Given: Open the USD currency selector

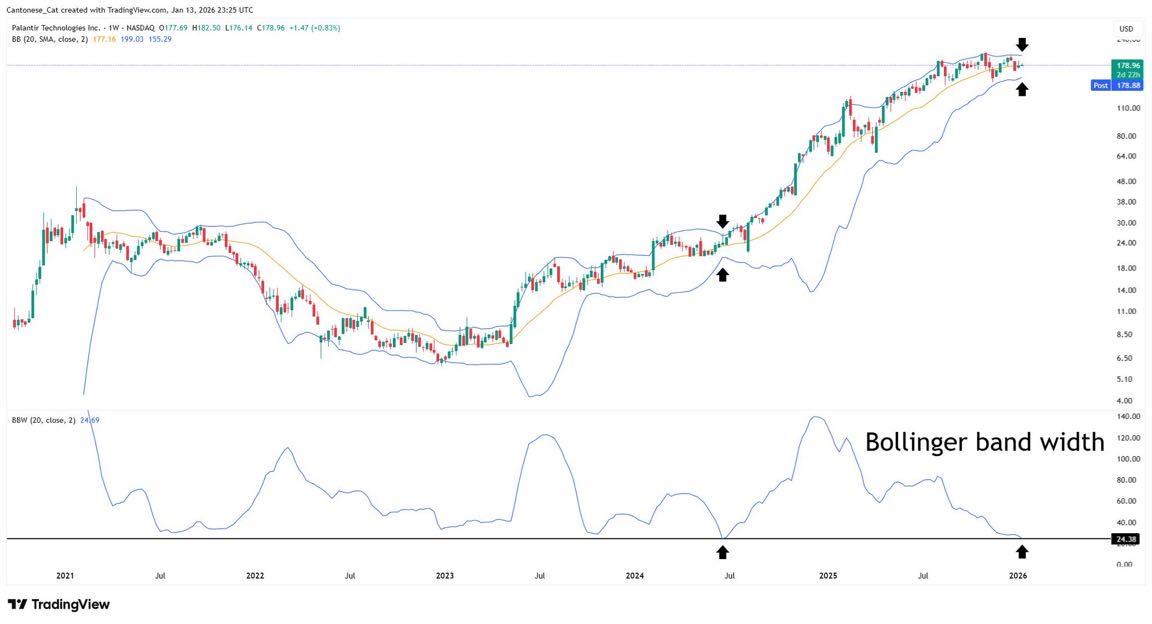Looking at the screenshot, I should coord(1126,28).
